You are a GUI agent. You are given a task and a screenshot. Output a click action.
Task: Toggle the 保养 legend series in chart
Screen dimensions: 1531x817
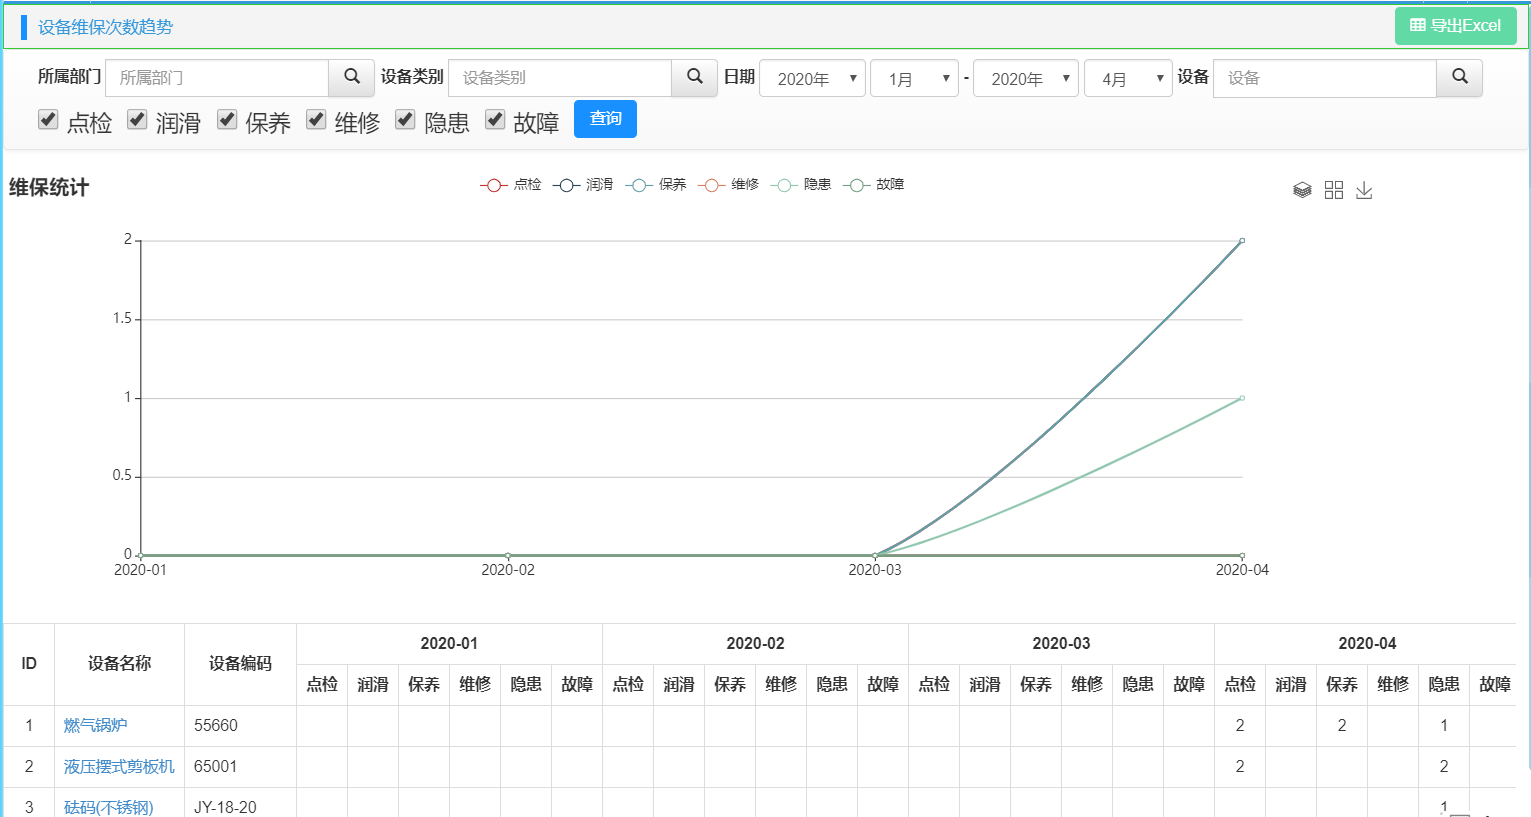click(656, 185)
